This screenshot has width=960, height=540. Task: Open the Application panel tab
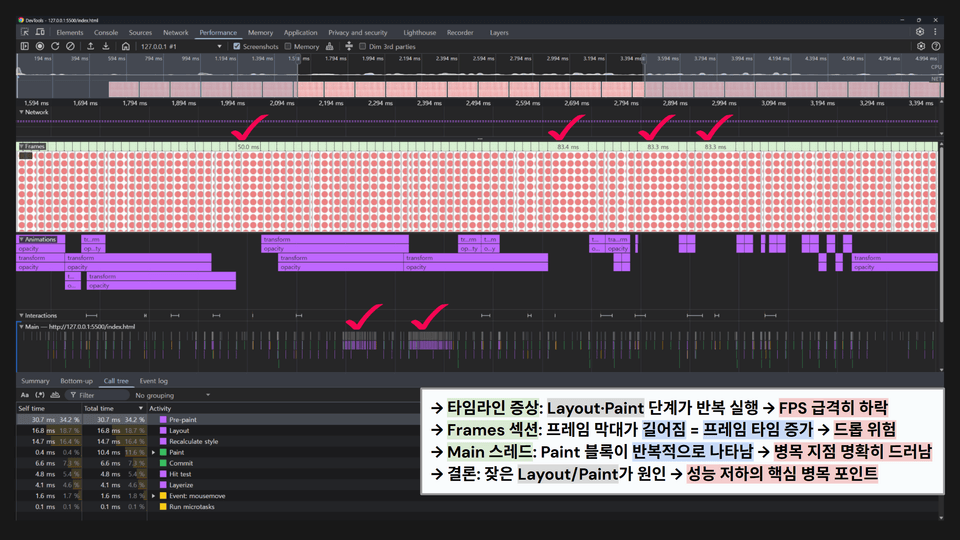tap(301, 32)
